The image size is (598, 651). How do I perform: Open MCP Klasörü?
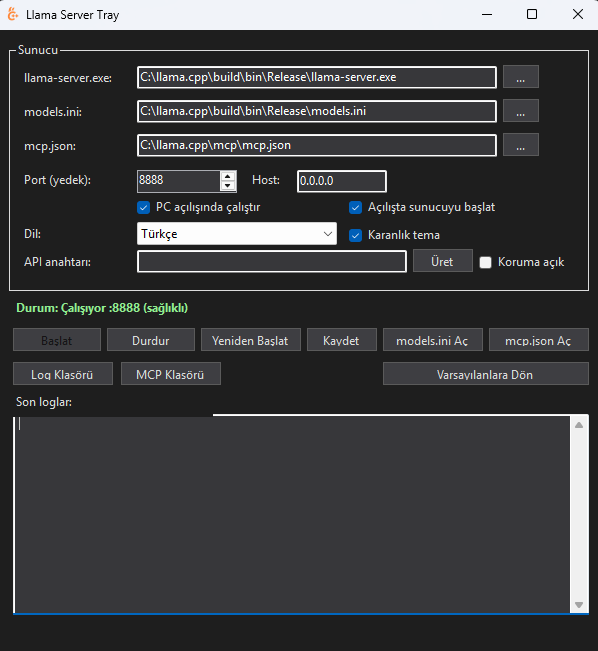click(171, 374)
